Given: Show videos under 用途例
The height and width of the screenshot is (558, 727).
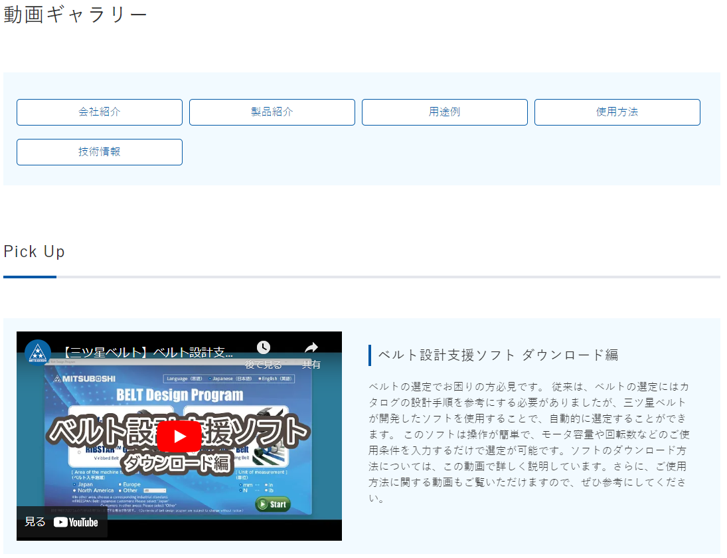Looking at the screenshot, I should tap(444, 112).
